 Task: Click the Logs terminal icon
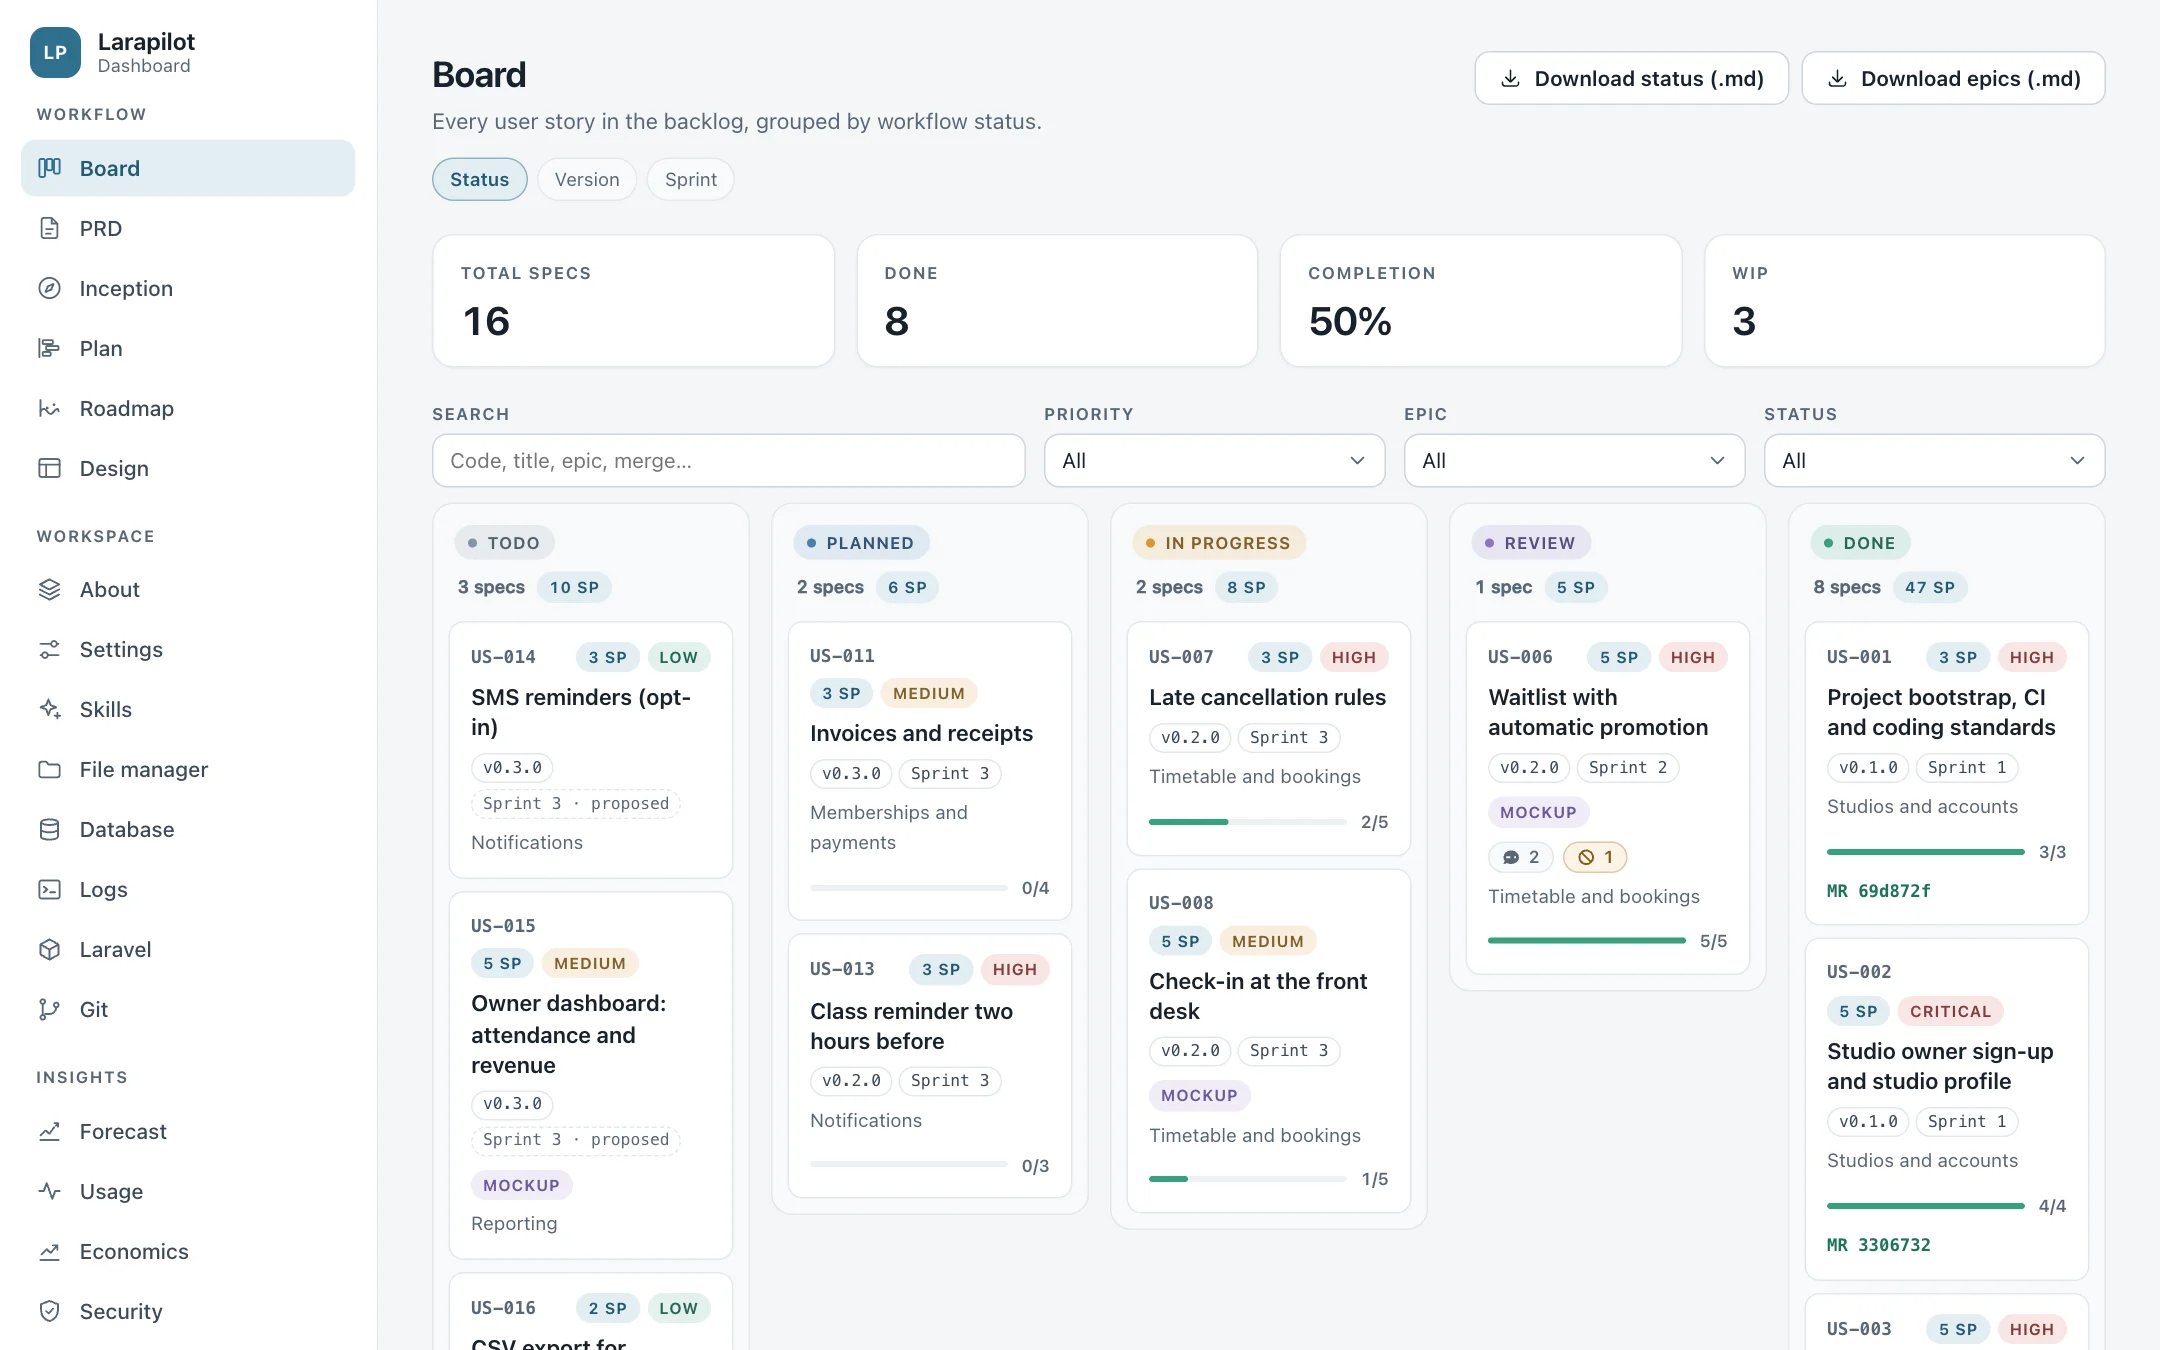[x=50, y=889]
